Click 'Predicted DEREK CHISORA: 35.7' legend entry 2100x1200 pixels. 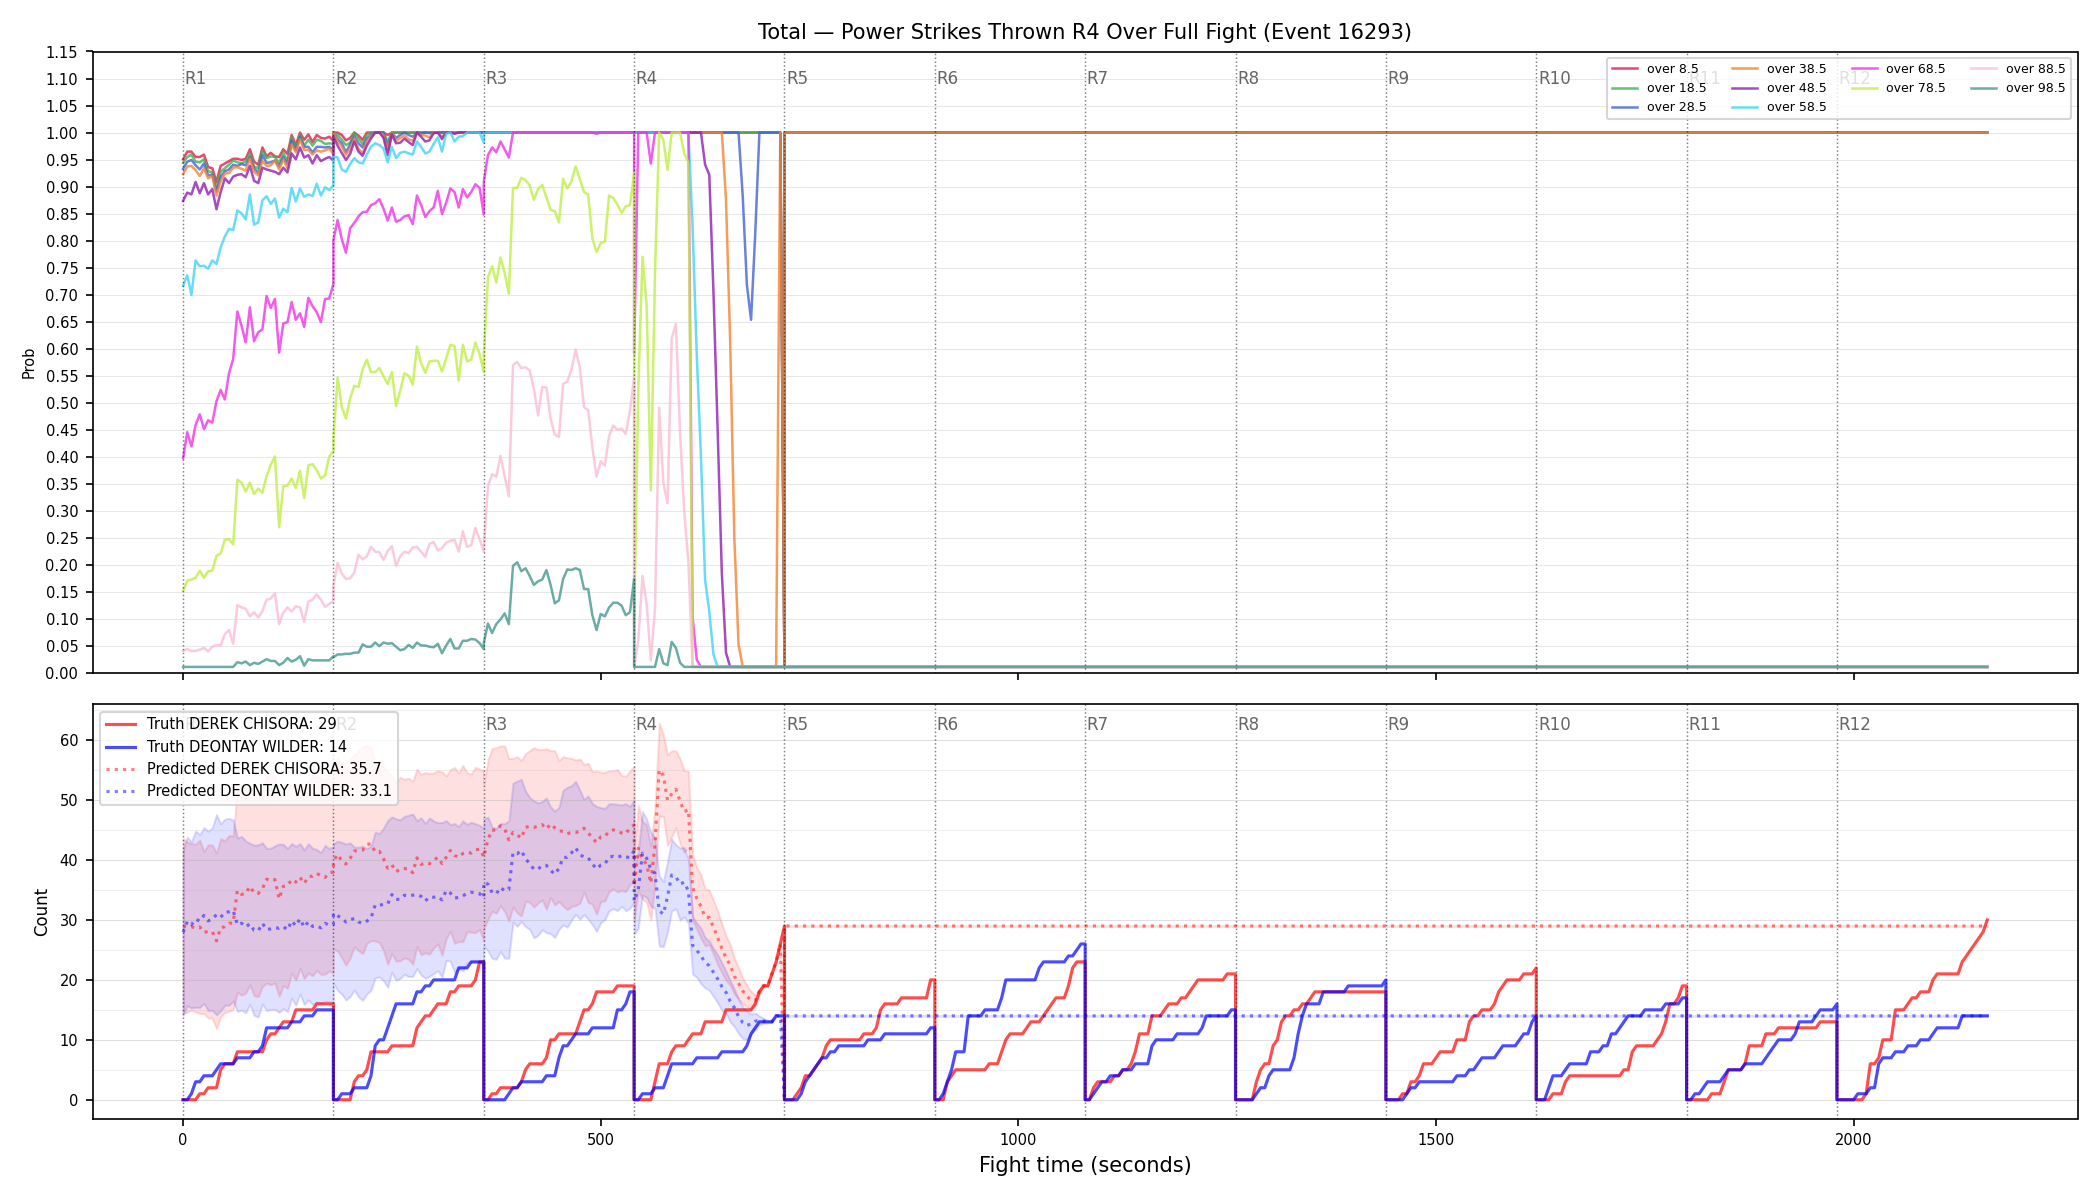(243, 768)
